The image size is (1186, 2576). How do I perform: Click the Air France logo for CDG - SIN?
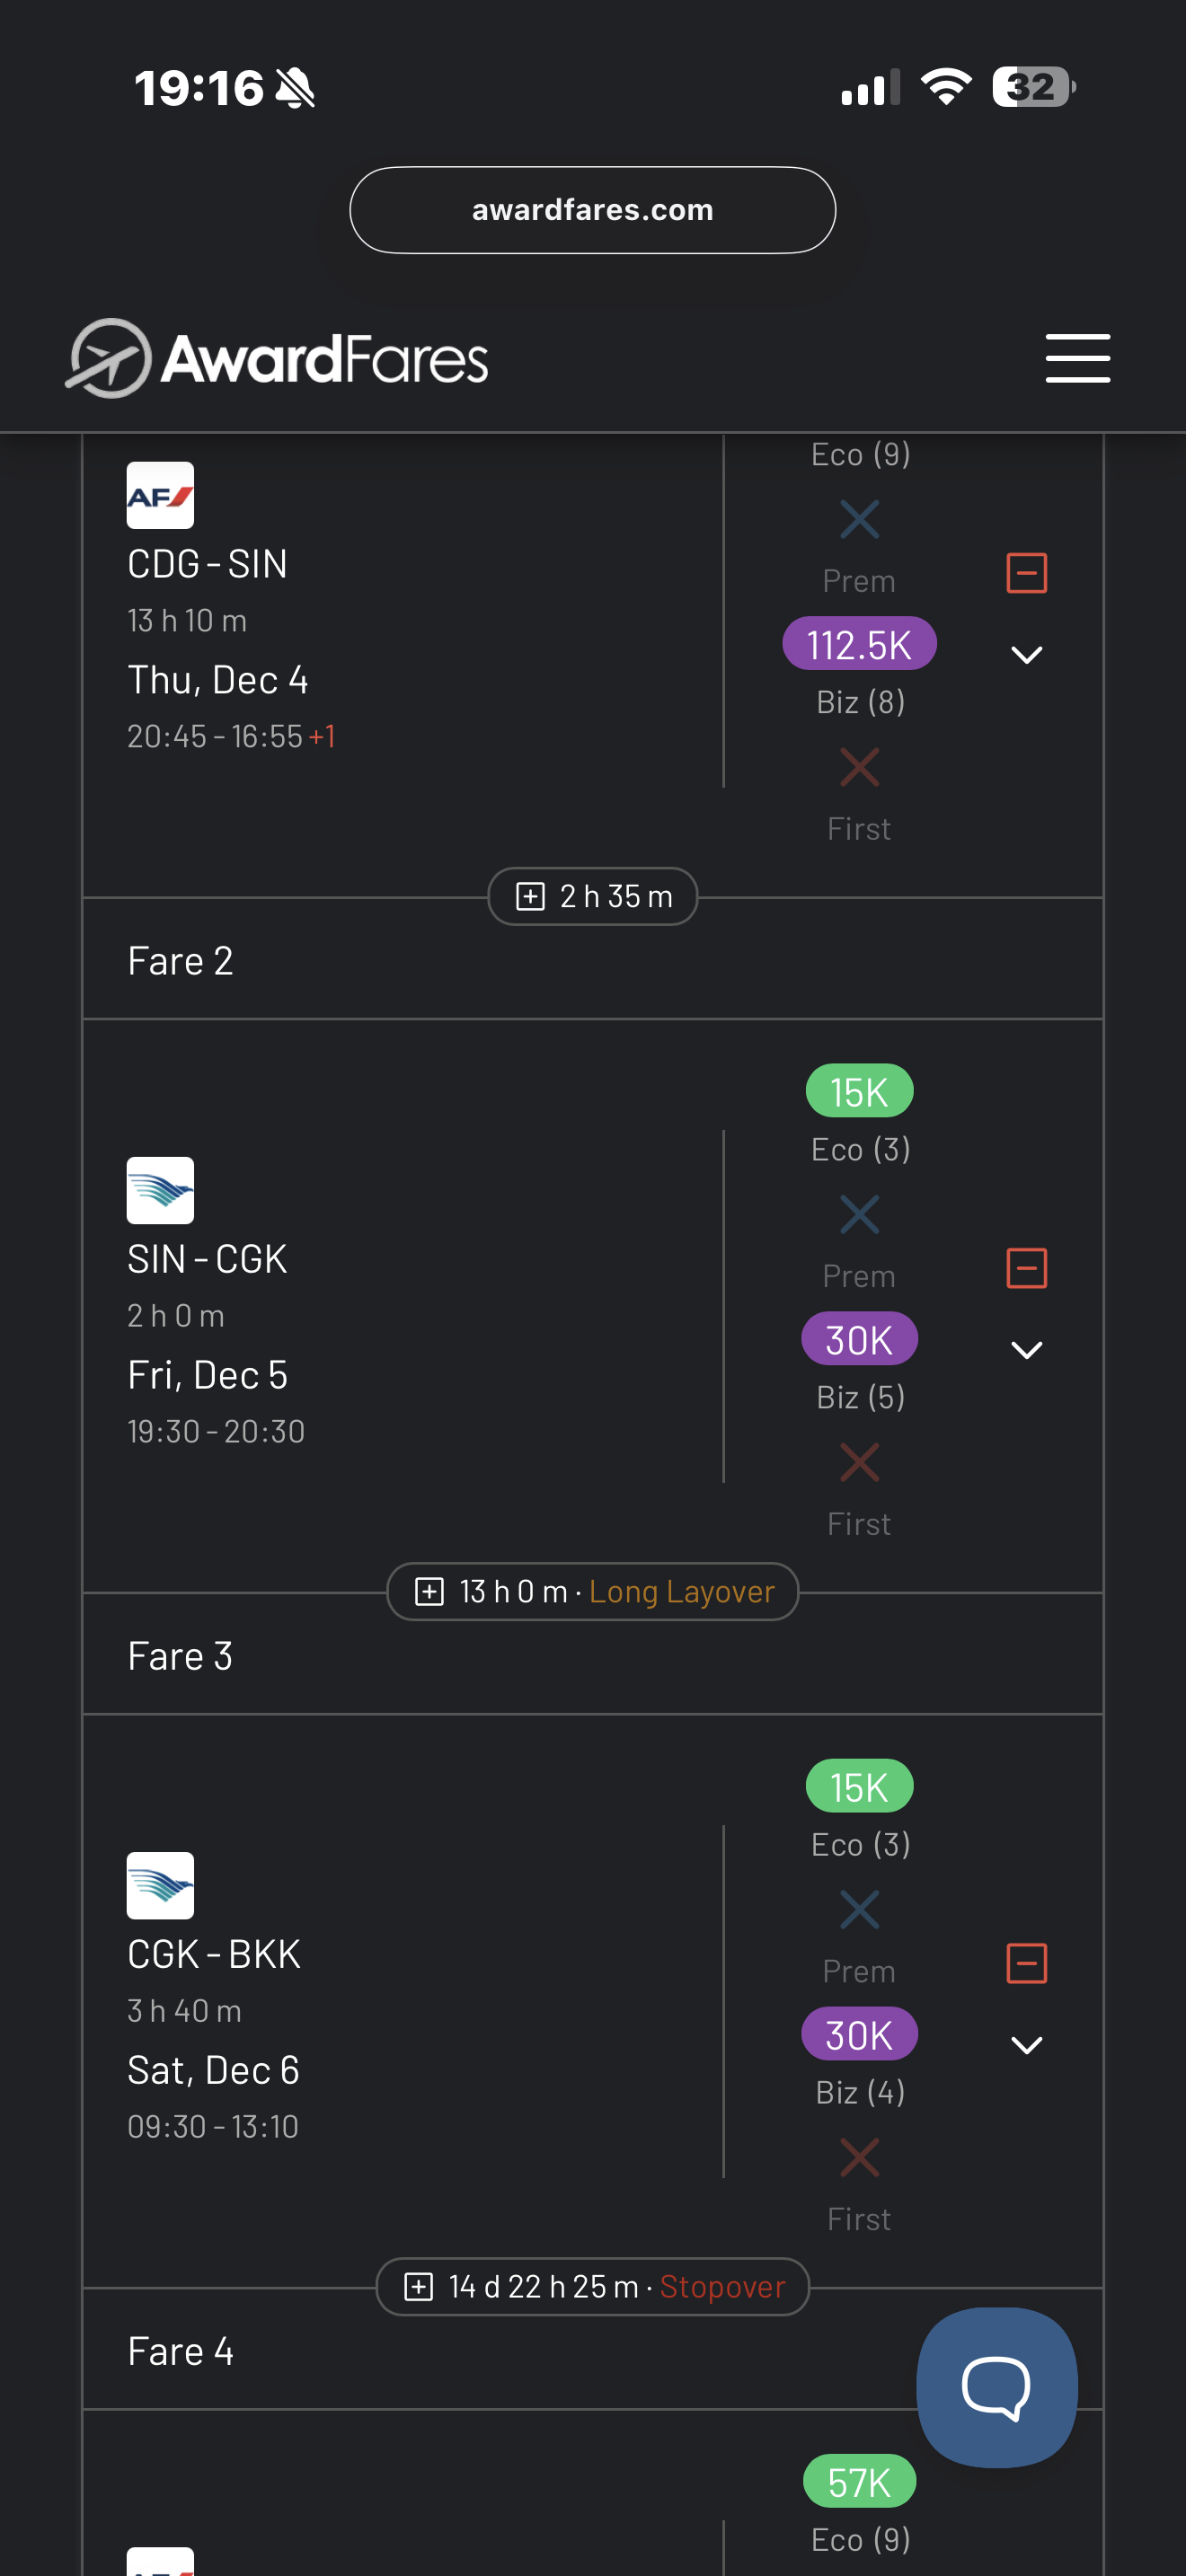coord(160,495)
